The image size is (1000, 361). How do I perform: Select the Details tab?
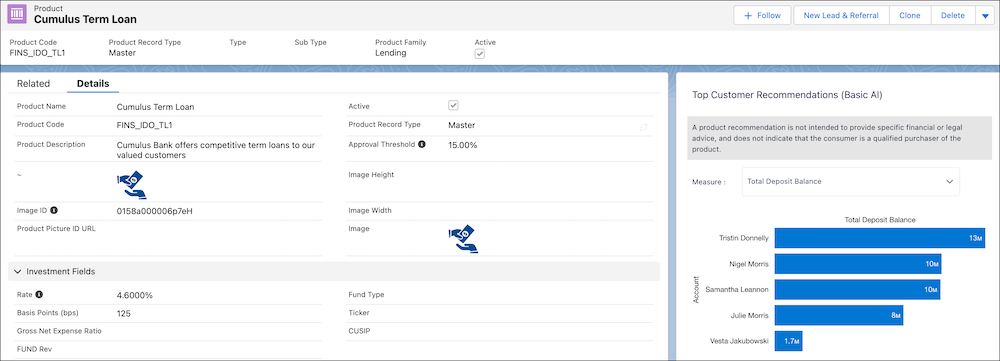coord(93,84)
